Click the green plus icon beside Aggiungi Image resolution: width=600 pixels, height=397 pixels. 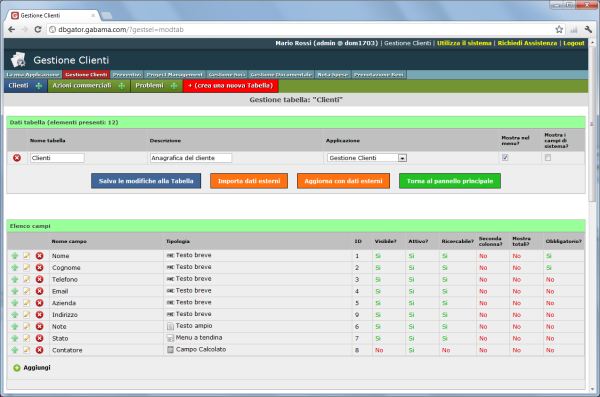click(x=16, y=368)
